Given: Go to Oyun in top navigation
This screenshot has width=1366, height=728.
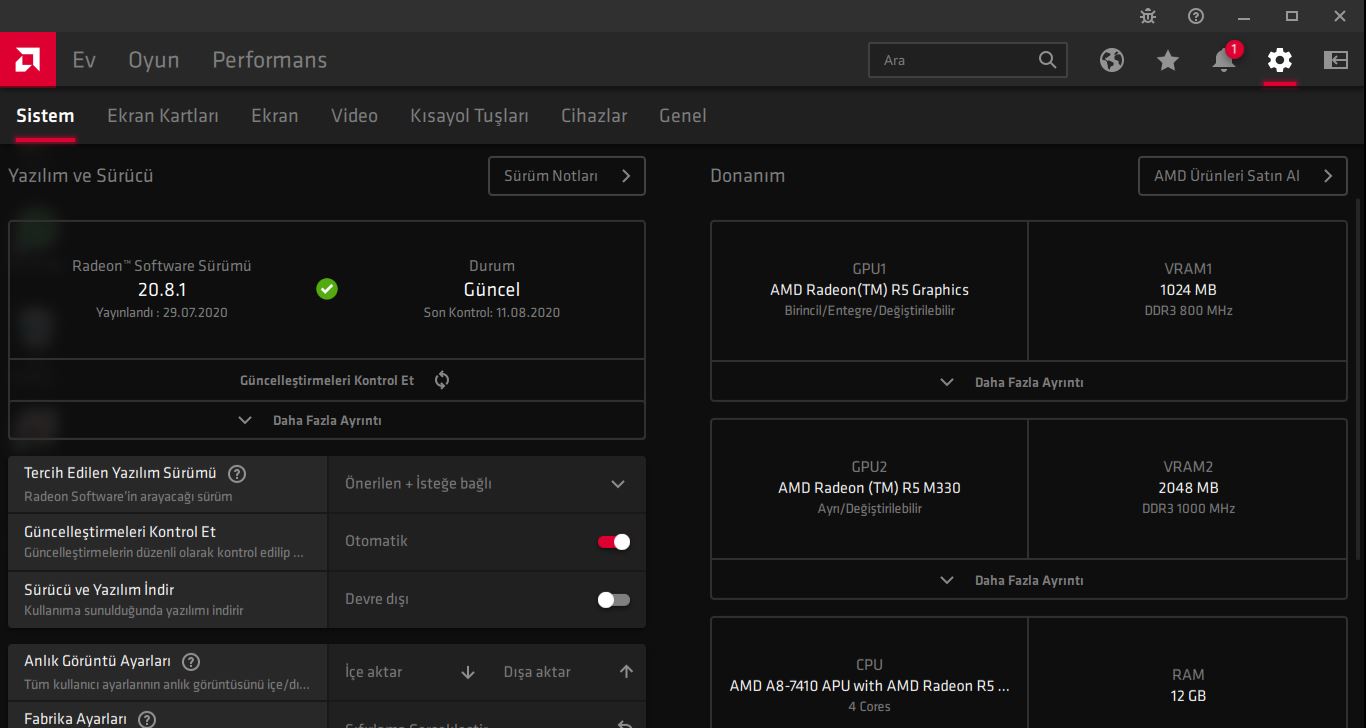Looking at the screenshot, I should pyautogui.click(x=154, y=60).
